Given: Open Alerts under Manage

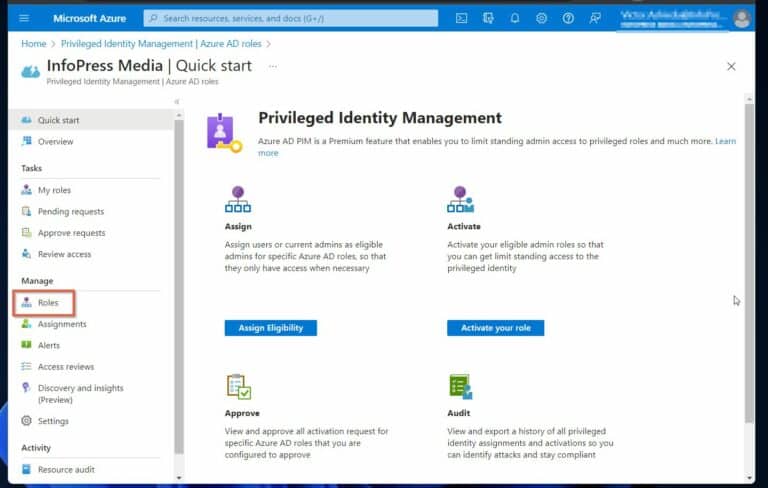Looking at the screenshot, I should coord(49,345).
